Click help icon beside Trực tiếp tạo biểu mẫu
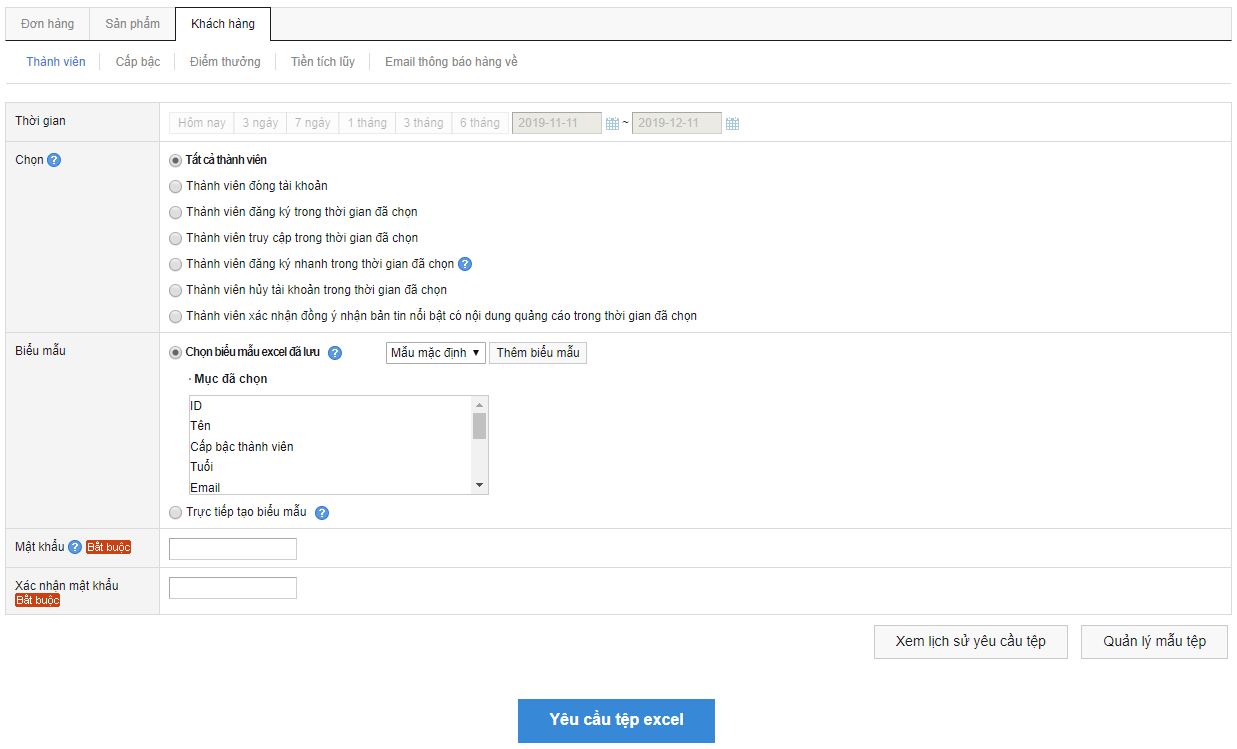Screen dimensions: 1237x749 coord(322,513)
